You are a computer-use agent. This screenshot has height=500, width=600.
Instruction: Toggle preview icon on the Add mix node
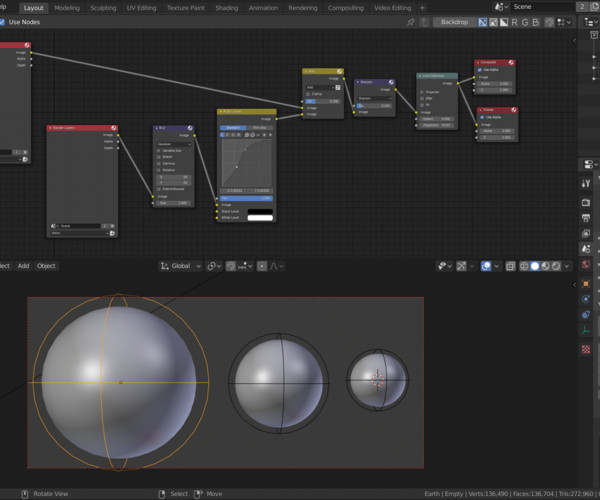click(339, 71)
